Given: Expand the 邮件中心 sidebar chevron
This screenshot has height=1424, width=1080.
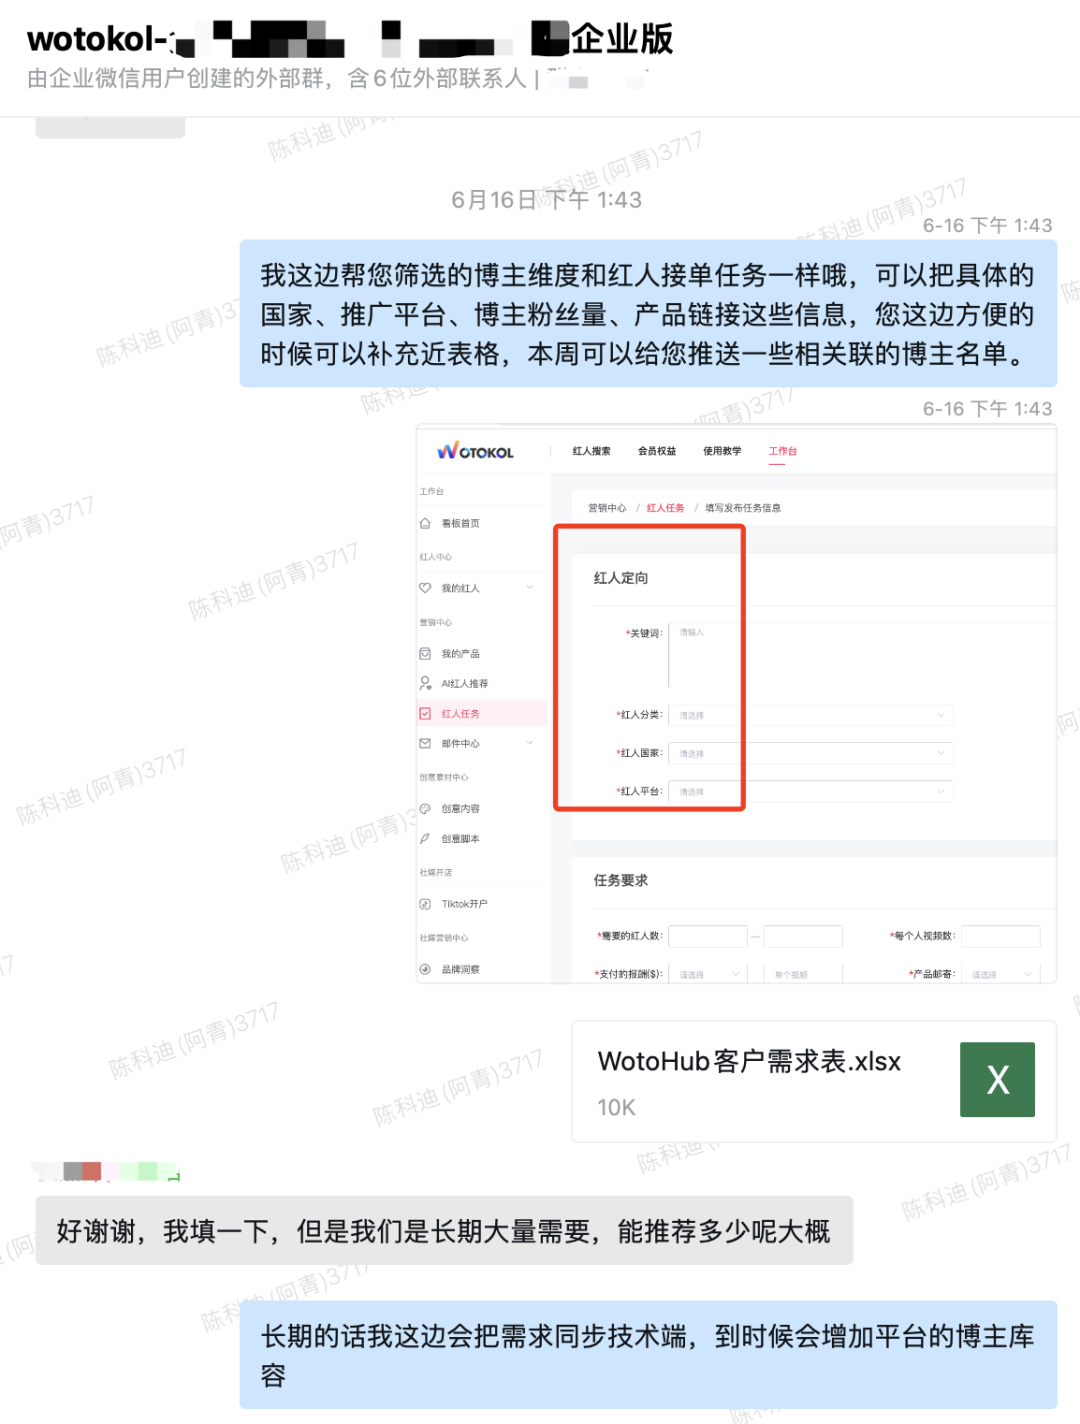Looking at the screenshot, I should coord(530,742).
